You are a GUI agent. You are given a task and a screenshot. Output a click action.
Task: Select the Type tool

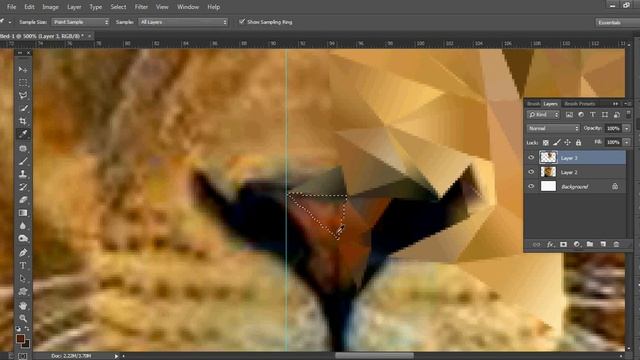pyautogui.click(x=23, y=266)
